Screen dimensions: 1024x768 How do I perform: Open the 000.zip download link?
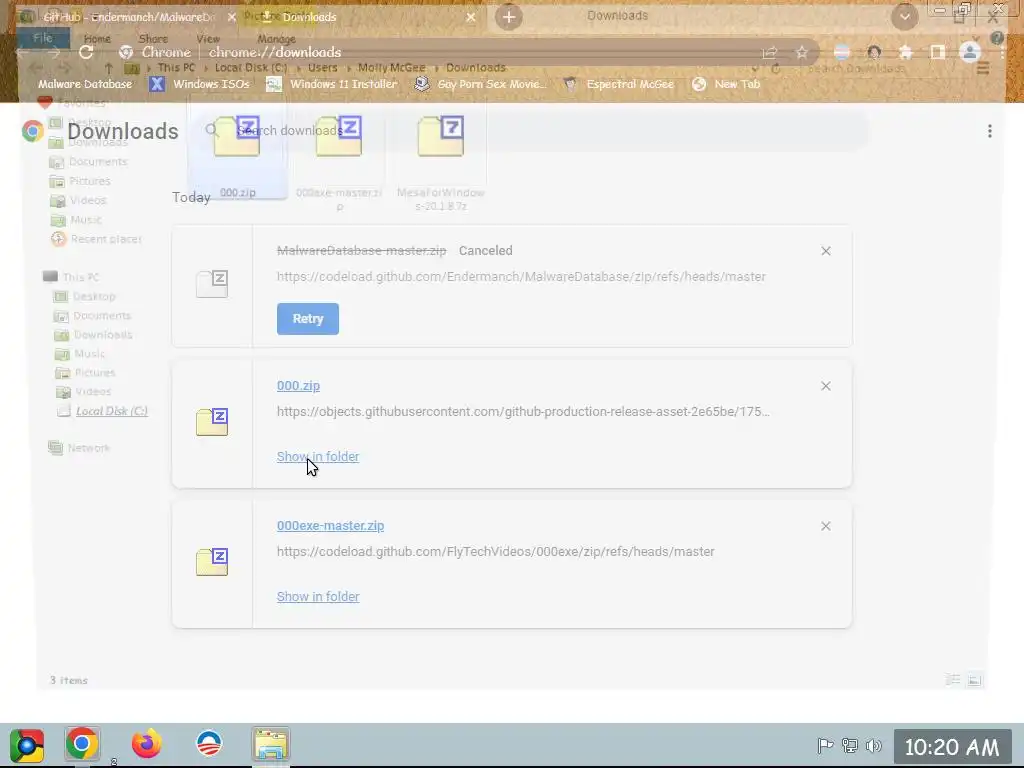tap(298, 386)
